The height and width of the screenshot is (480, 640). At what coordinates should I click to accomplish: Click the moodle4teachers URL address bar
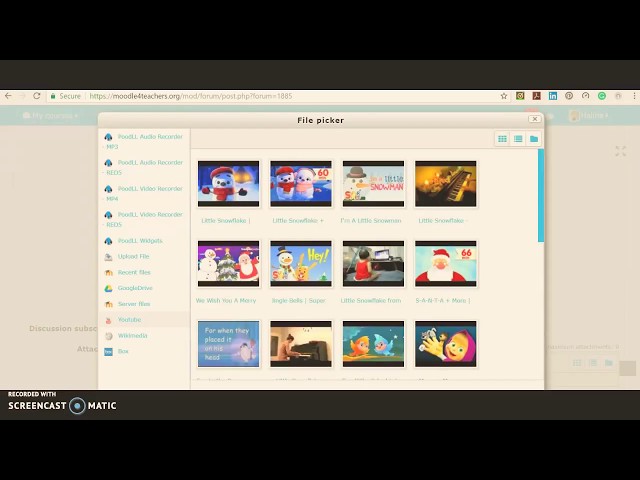tap(191, 96)
